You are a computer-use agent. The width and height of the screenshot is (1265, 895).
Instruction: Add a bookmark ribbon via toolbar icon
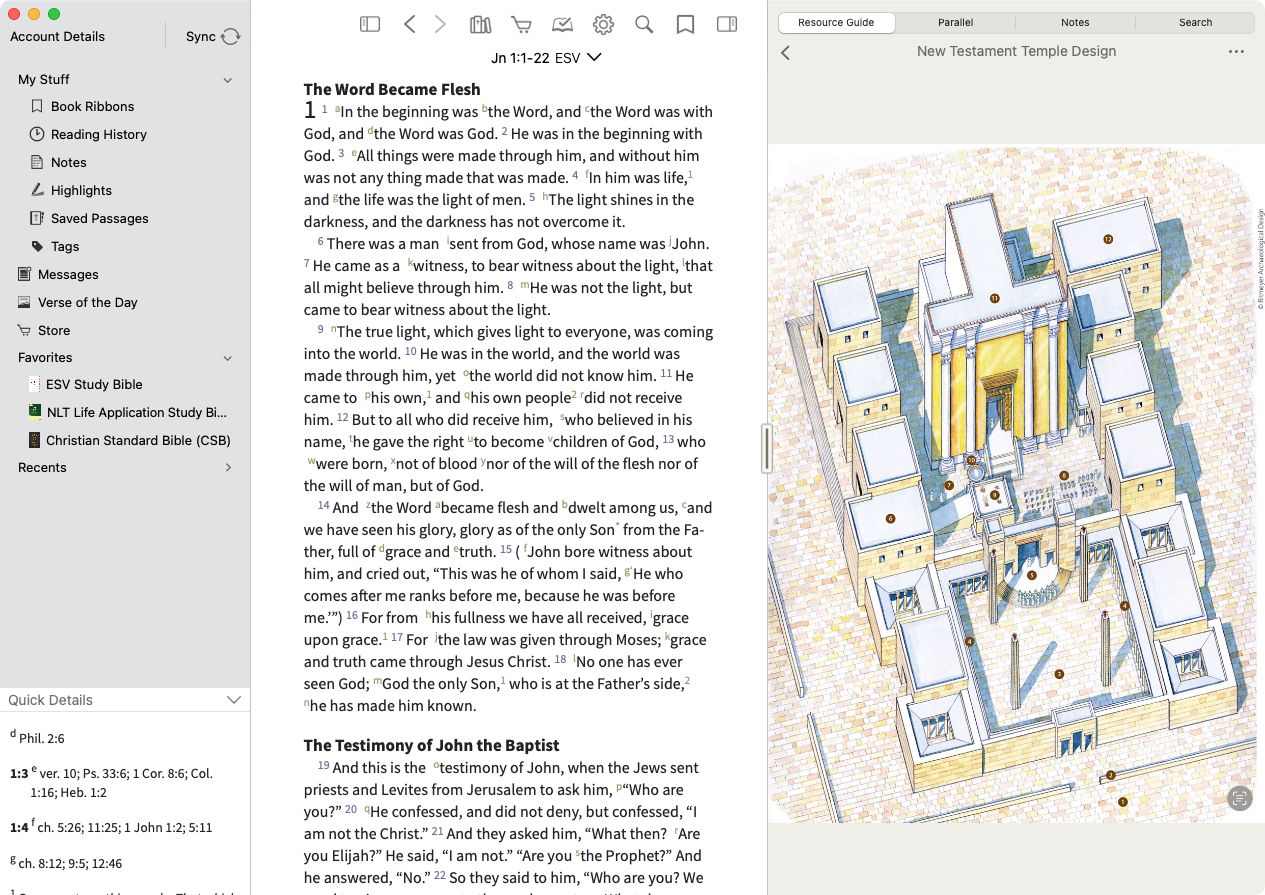point(685,24)
